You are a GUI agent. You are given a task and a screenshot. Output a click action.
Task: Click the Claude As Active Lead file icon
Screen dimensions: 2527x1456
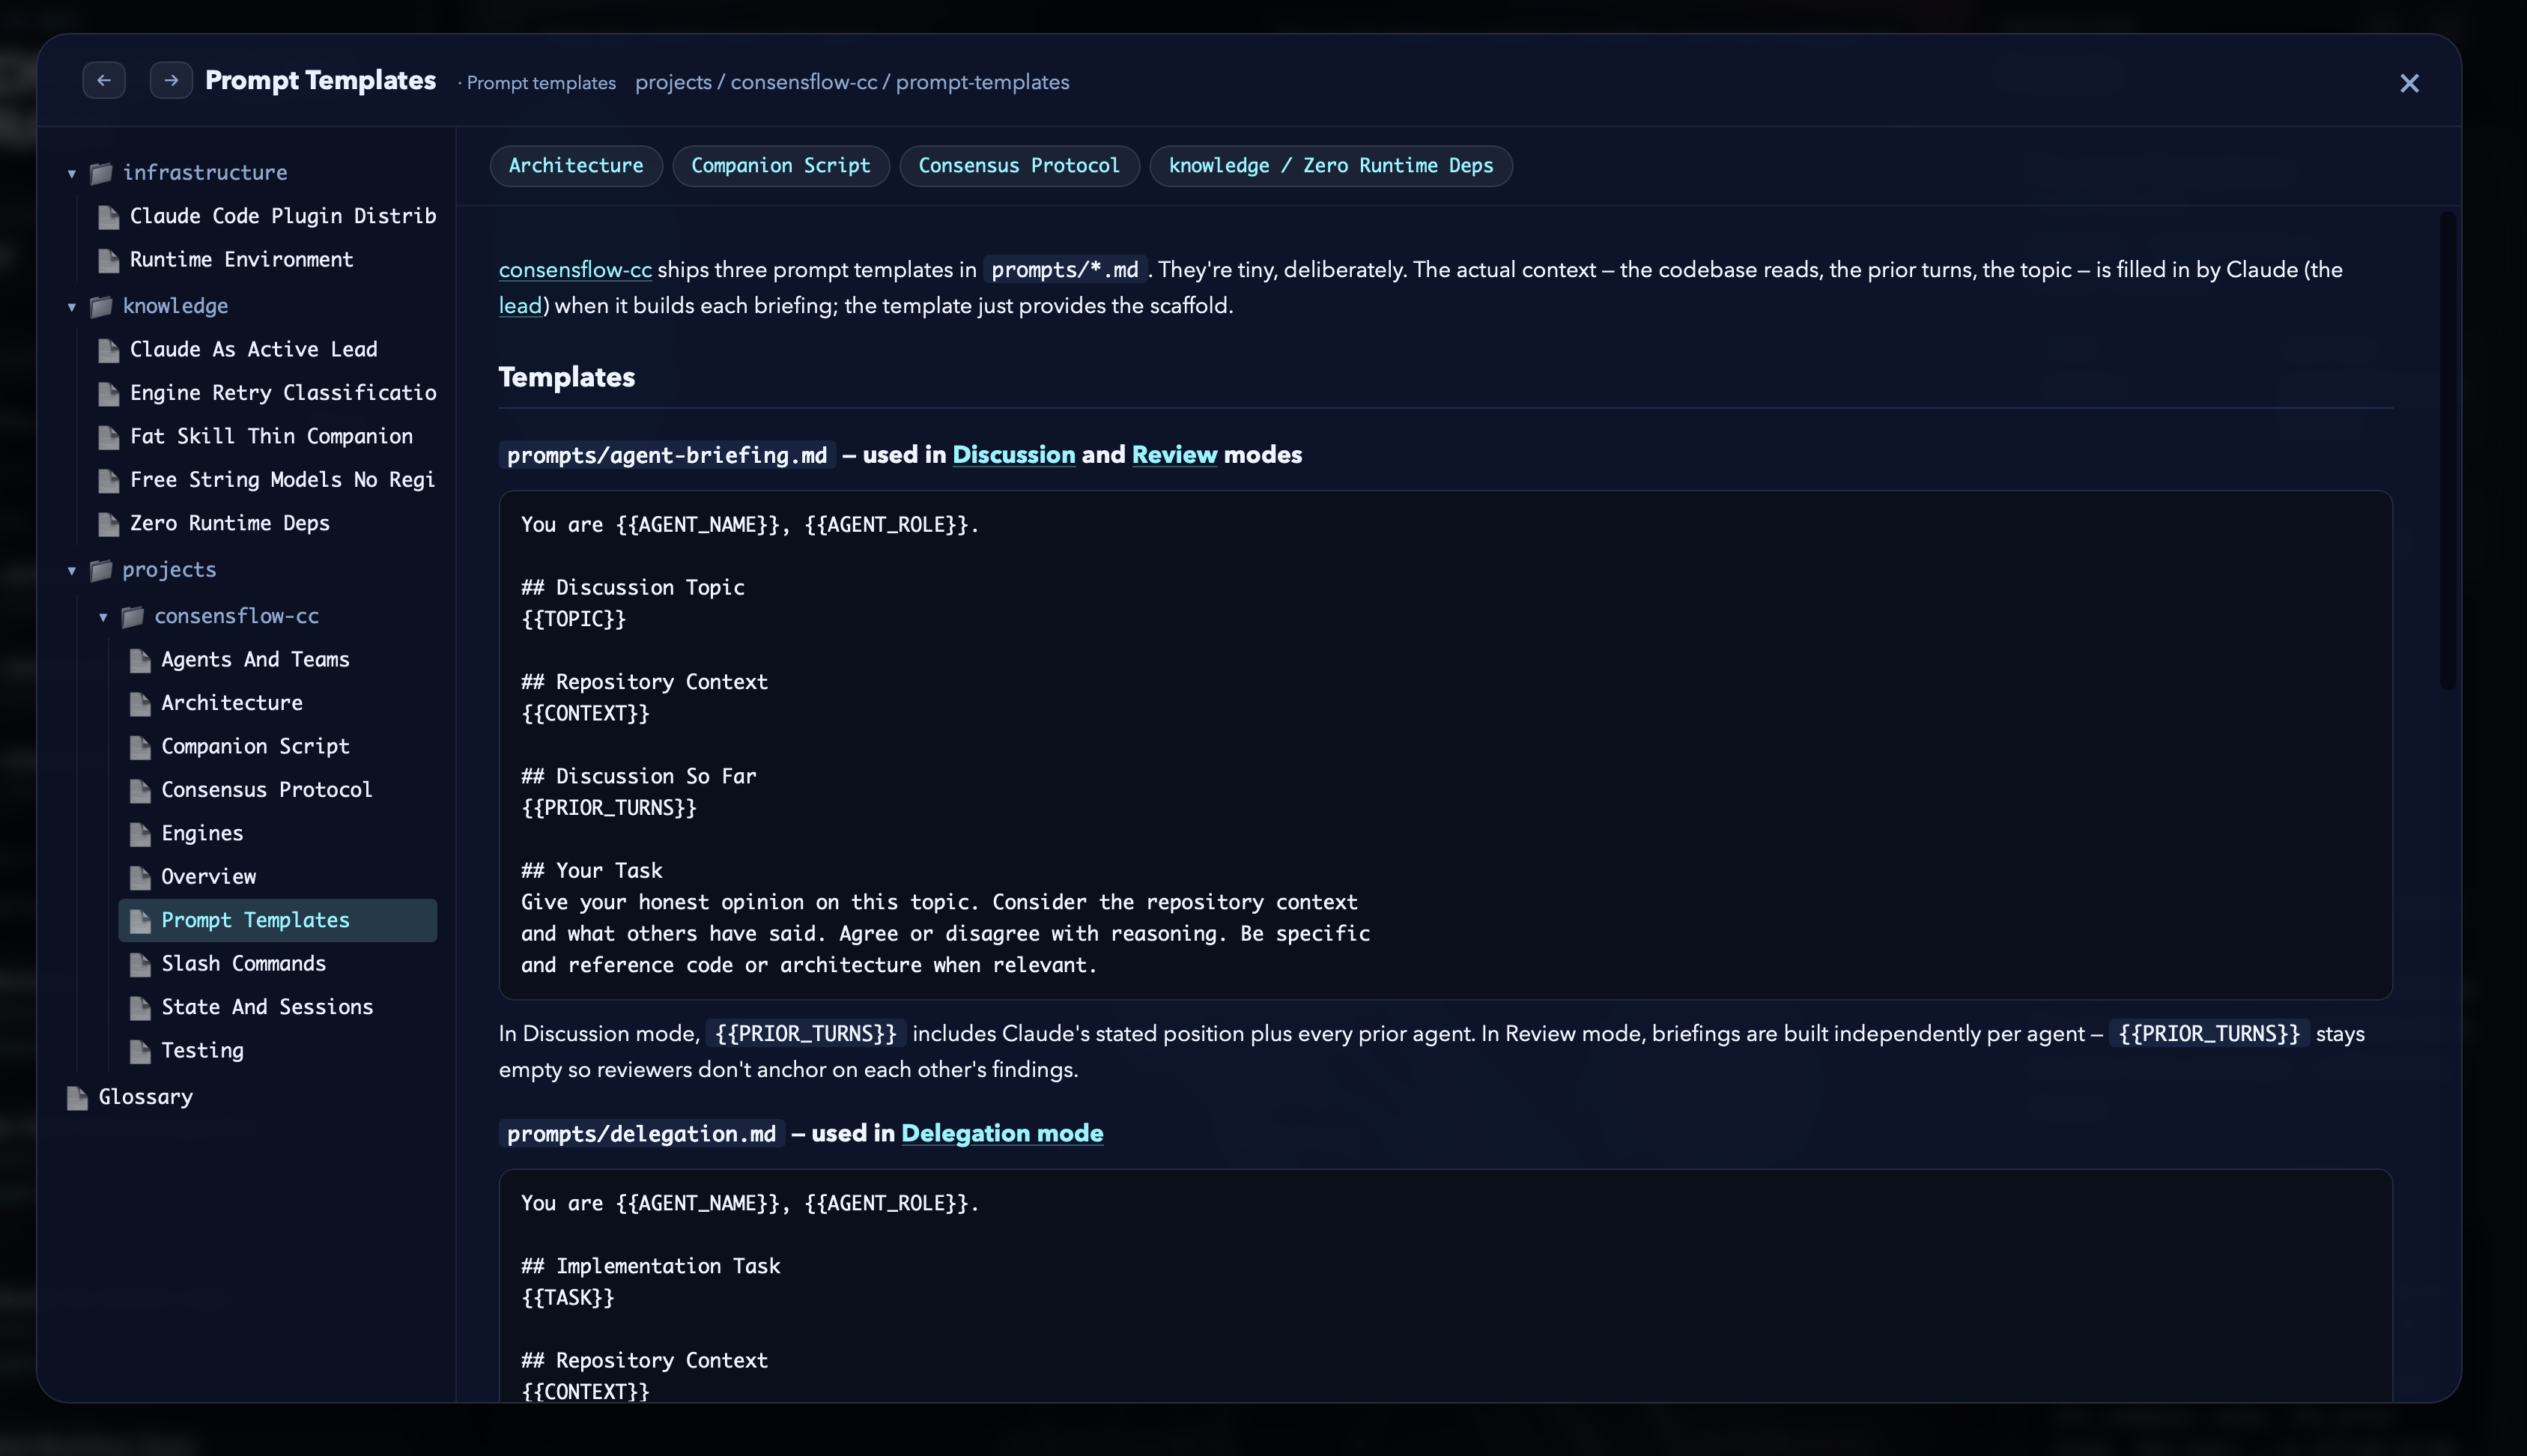tap(109, 350)
